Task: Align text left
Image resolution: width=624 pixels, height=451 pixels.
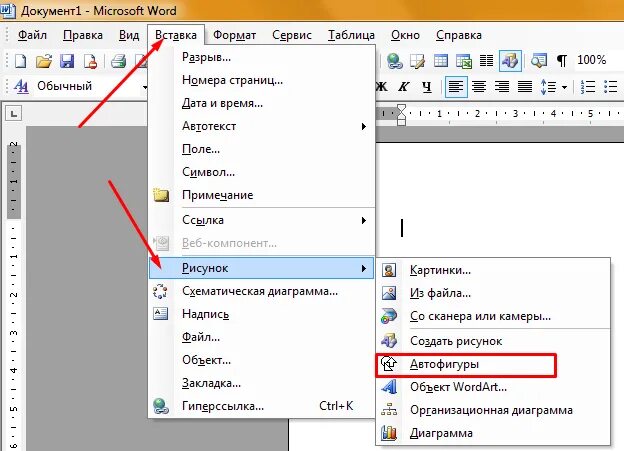Action: tap(456, 86)
